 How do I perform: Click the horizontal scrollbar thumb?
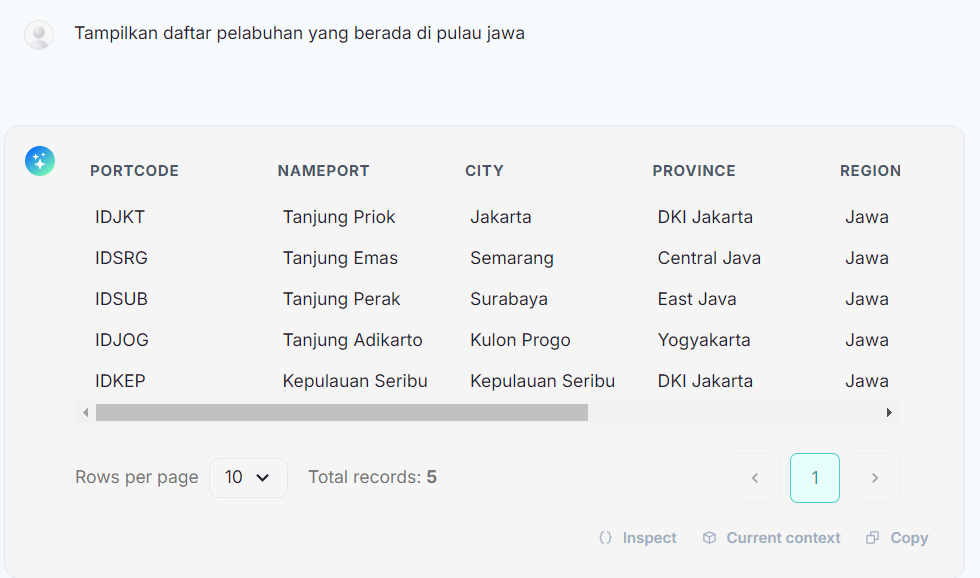click(341, 412)
